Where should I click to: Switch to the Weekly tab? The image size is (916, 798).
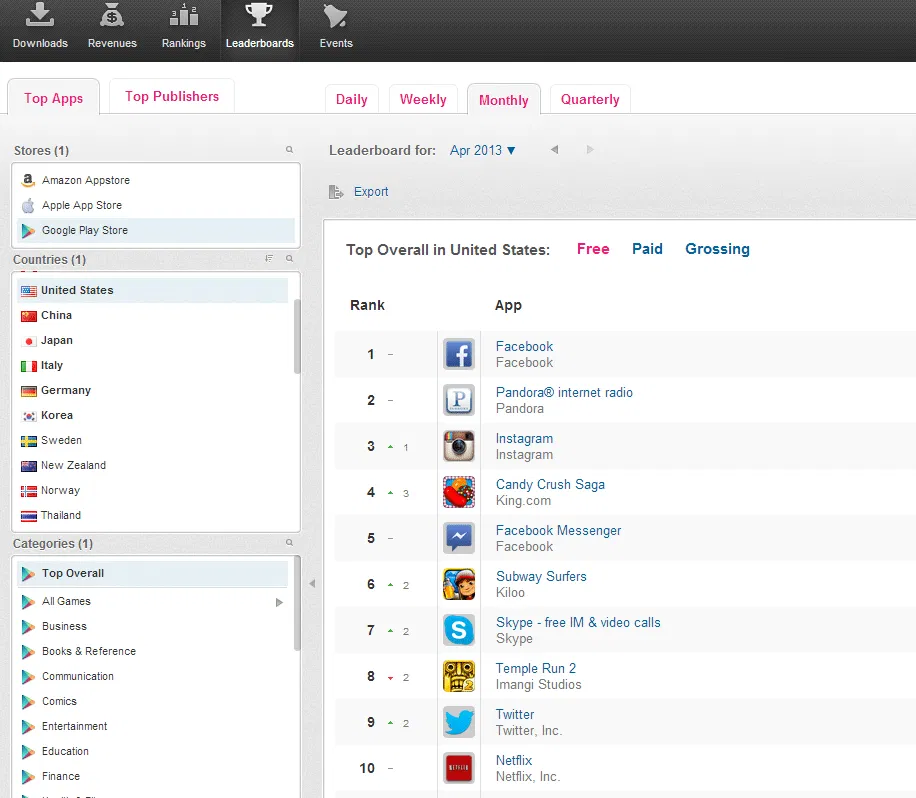pos(423,100)
